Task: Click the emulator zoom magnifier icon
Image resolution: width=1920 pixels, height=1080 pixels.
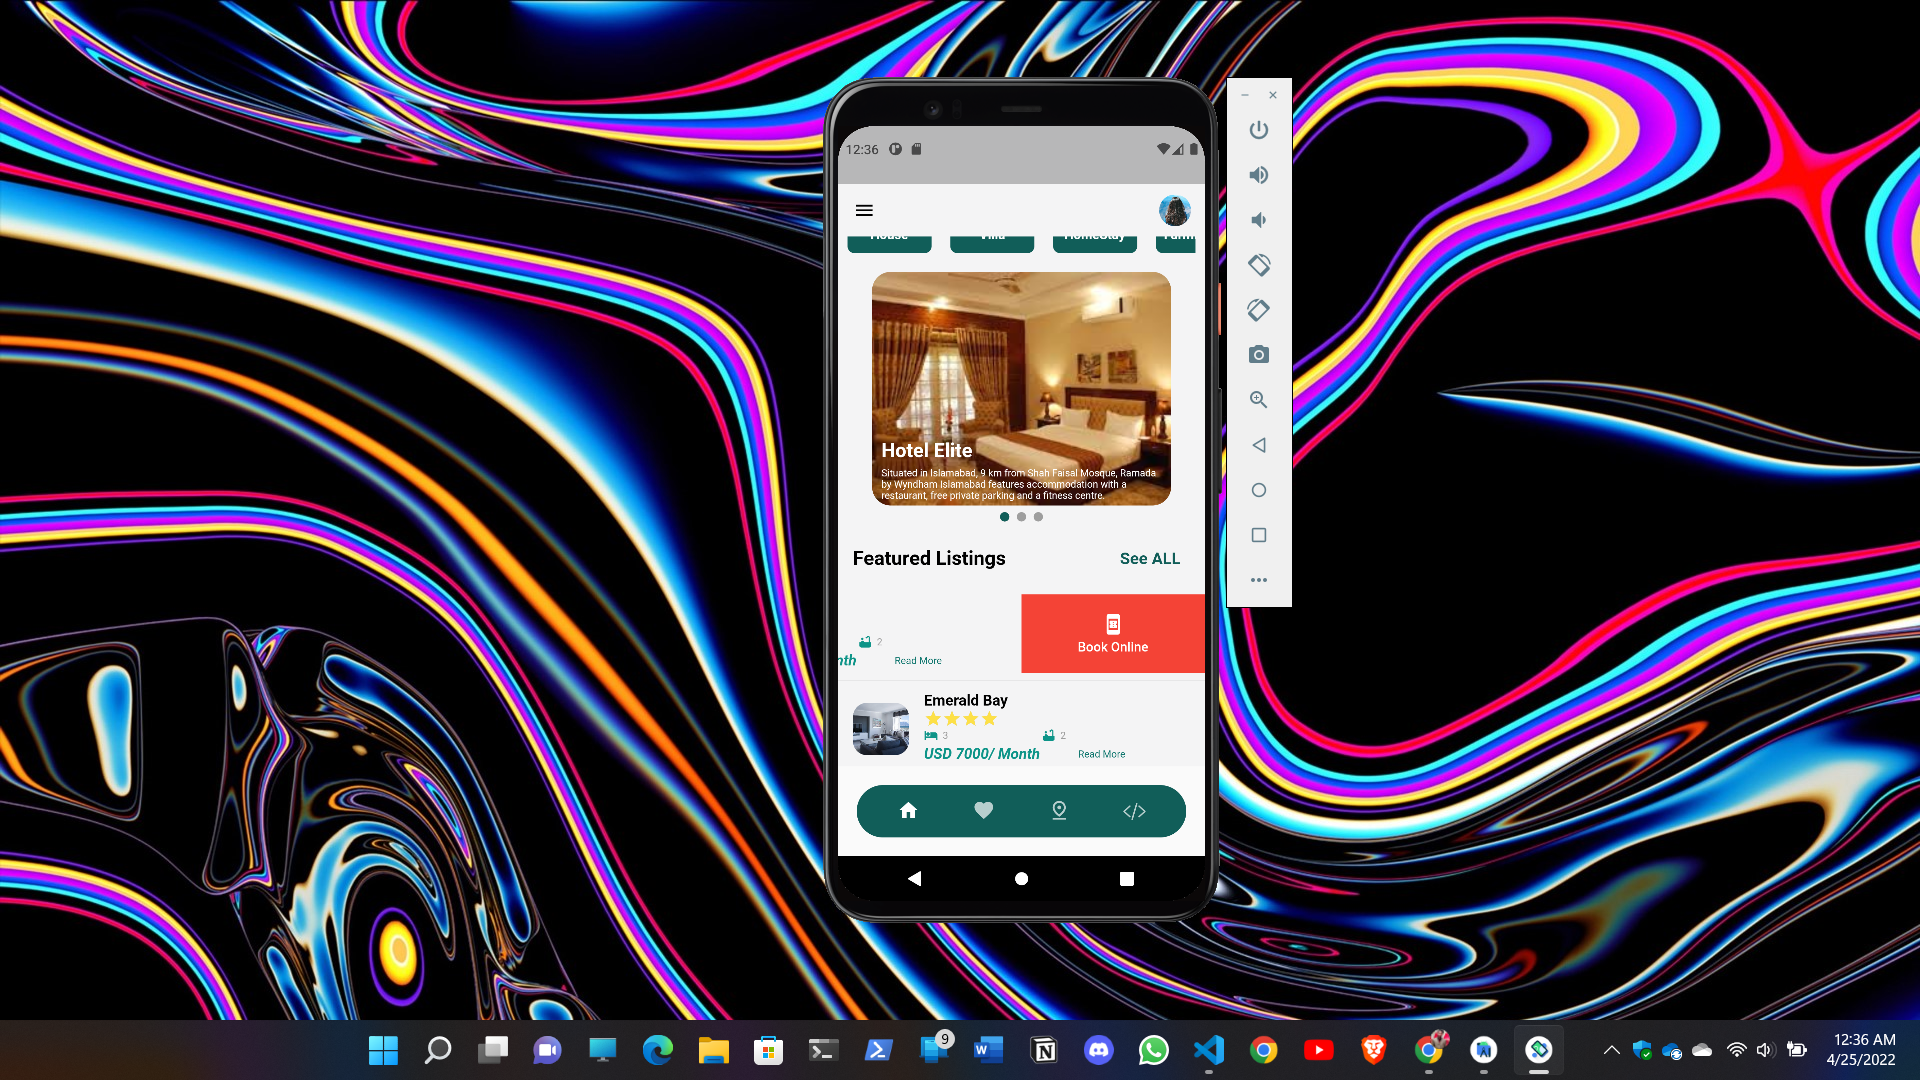Action: click(x=1259, y=400)
